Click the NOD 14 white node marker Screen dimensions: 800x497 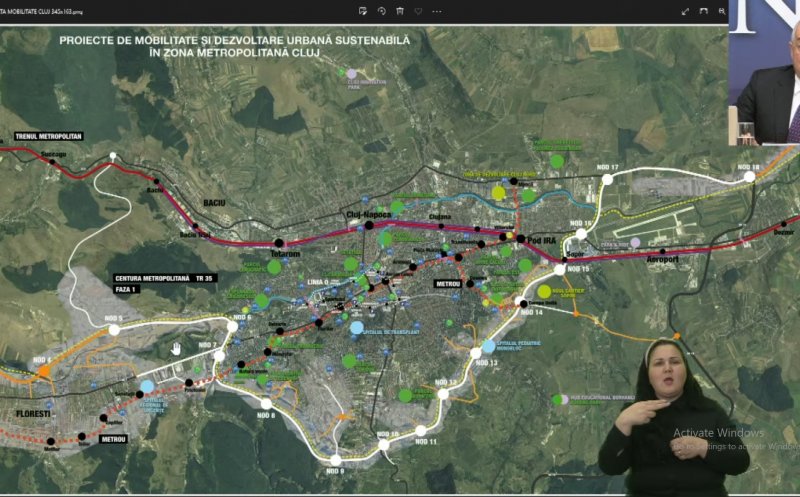click(x=518, y=301)
